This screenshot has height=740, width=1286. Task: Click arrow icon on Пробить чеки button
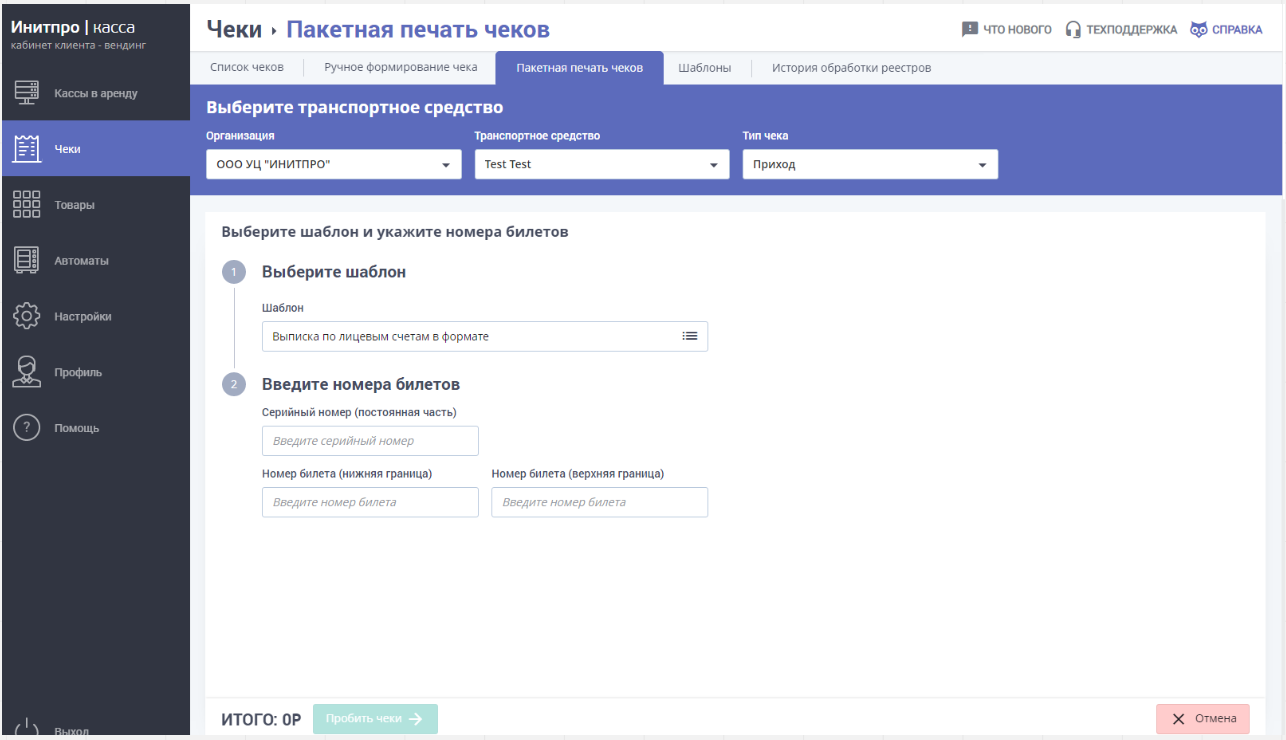coord(416,718)
